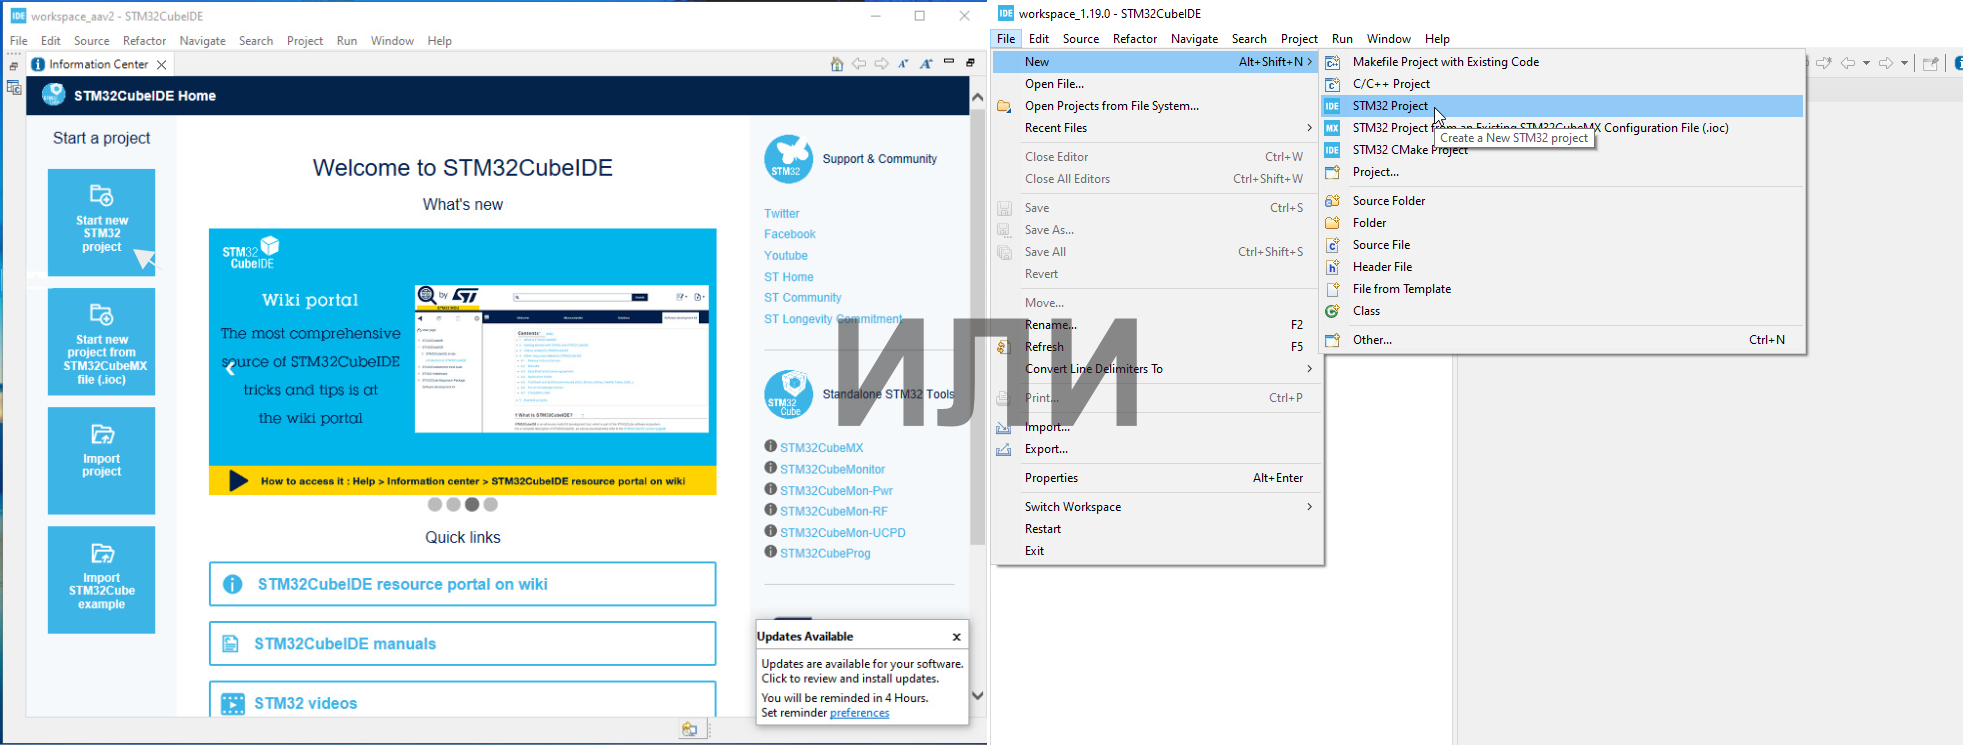This screenshot has width=1963, height=745.
Task: Click the info icon beside STM32CubeMonitor link
Action: [x=771, y=468]
